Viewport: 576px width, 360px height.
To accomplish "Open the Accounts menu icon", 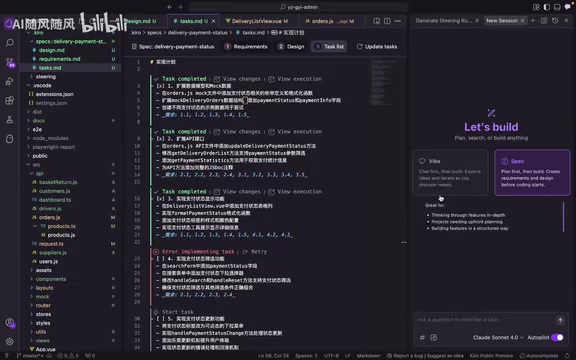I will [10, 323].
